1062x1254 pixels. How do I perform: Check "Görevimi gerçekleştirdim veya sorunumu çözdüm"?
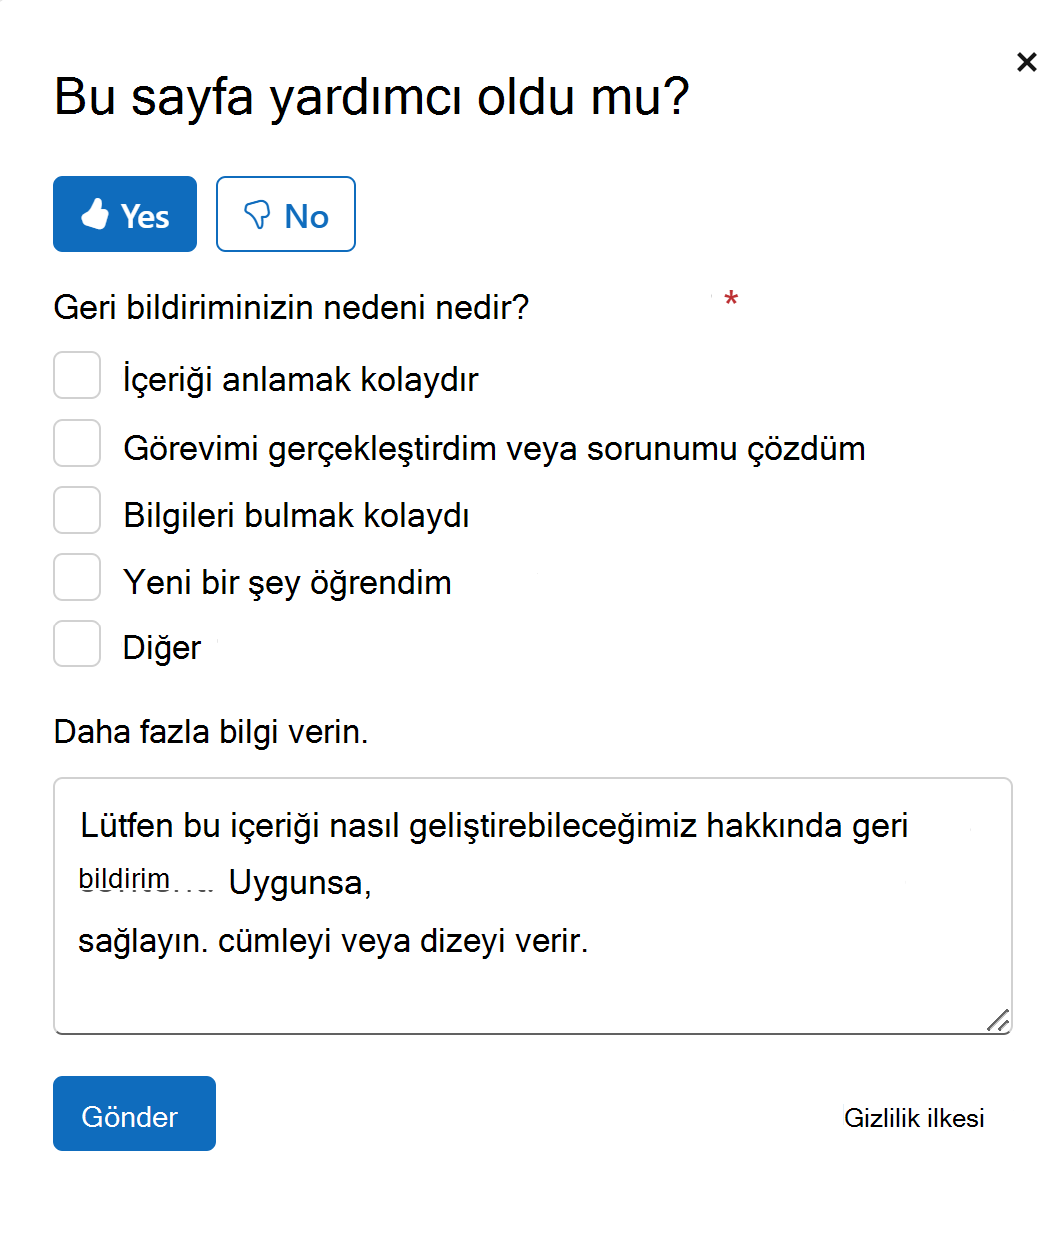click(77, 443)
